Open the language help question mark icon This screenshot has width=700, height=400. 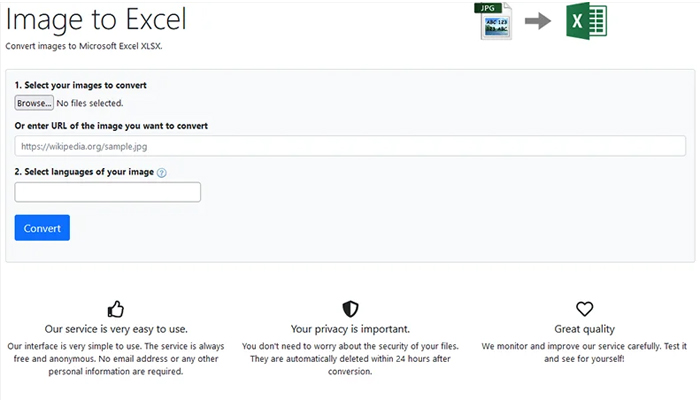(x=162, y=173)
